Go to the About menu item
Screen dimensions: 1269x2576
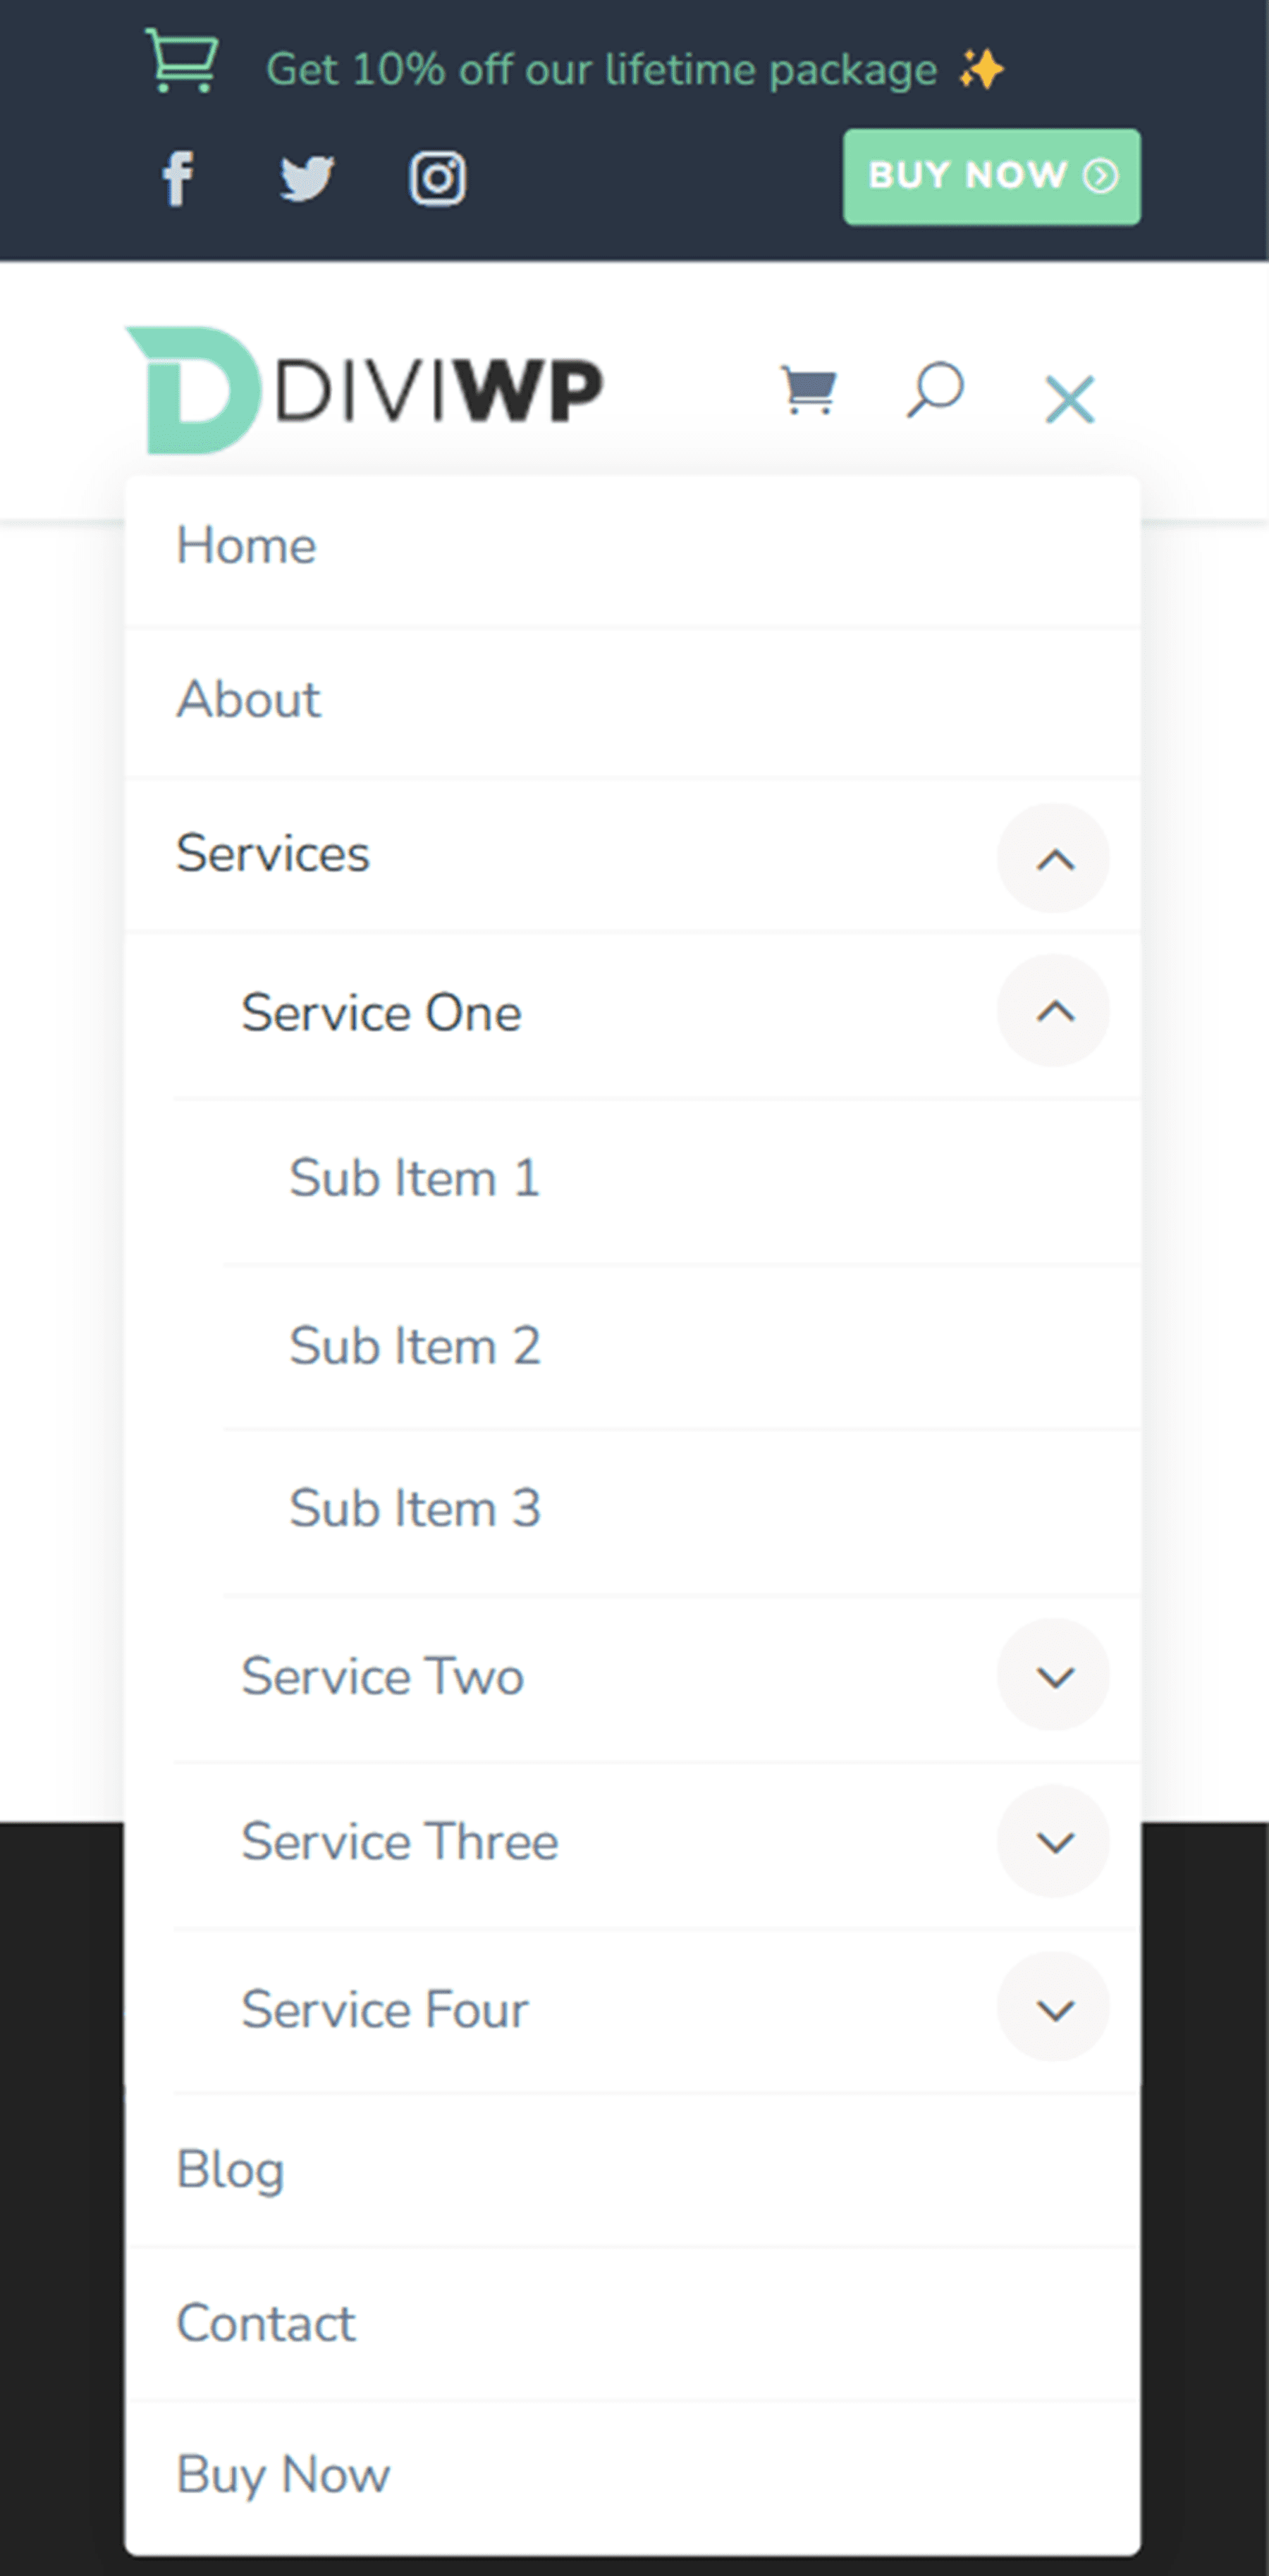[249, 699]
